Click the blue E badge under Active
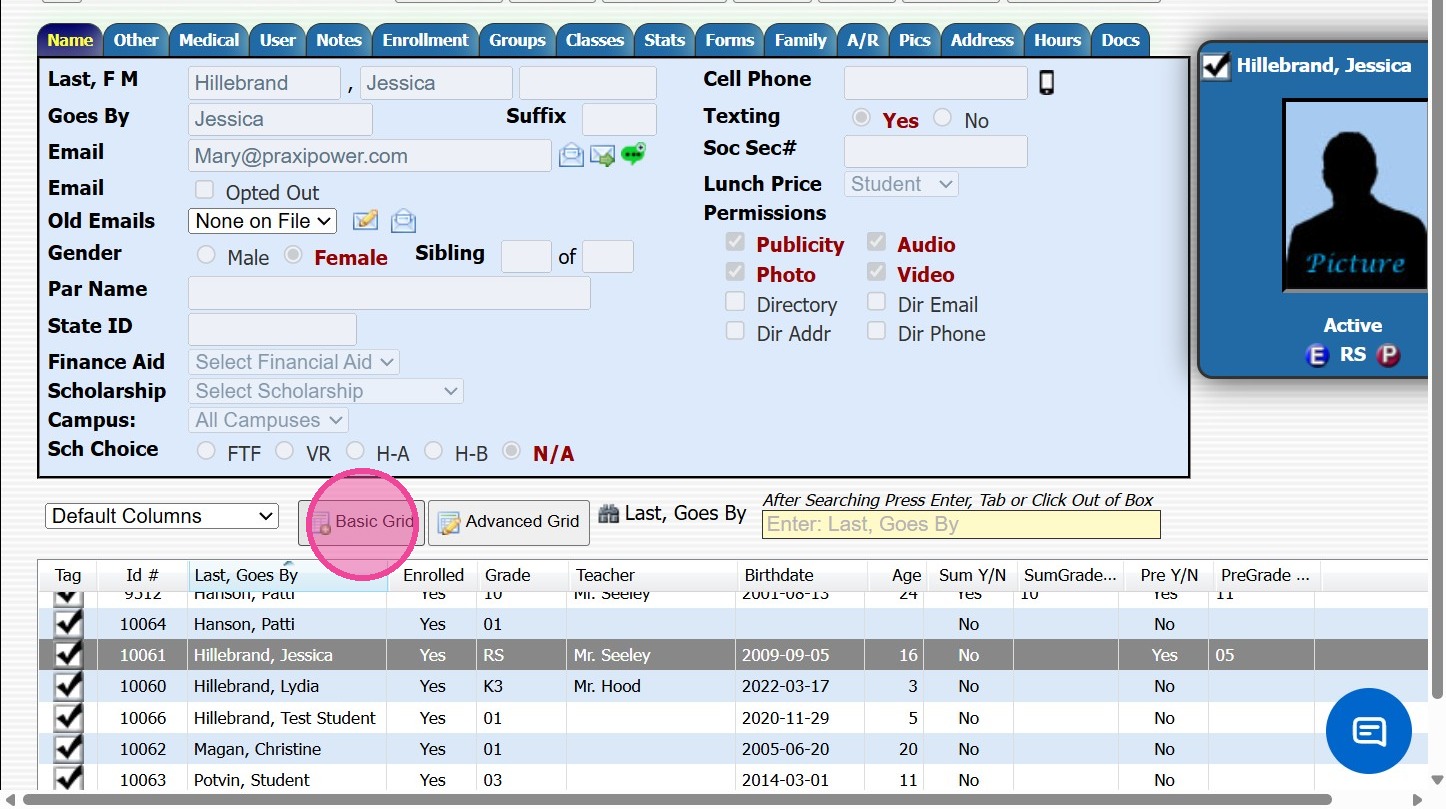This screenshot has width=1446, height=809. [1317, 355]
